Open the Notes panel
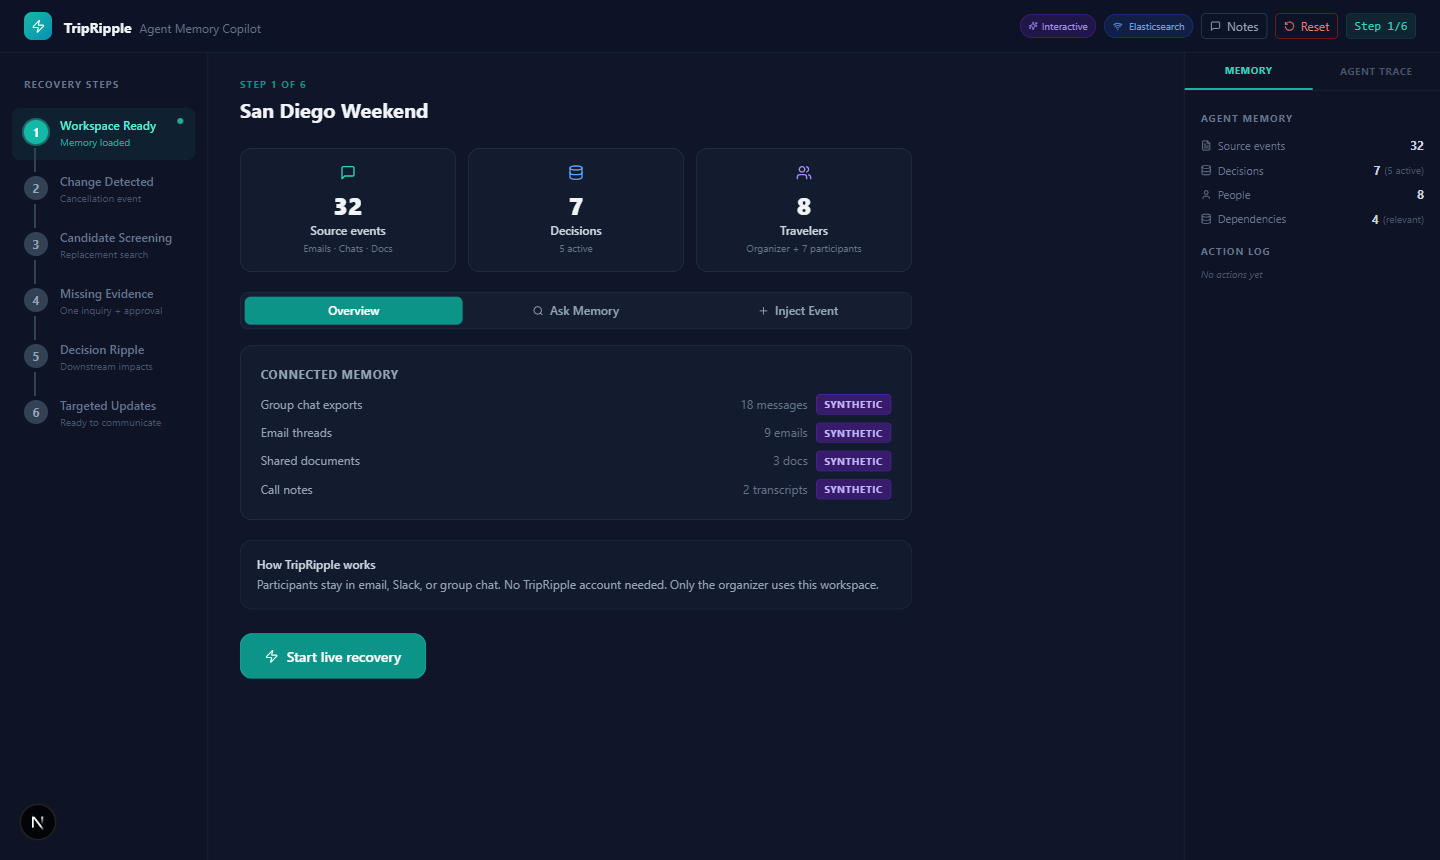 coord(1234,26)
